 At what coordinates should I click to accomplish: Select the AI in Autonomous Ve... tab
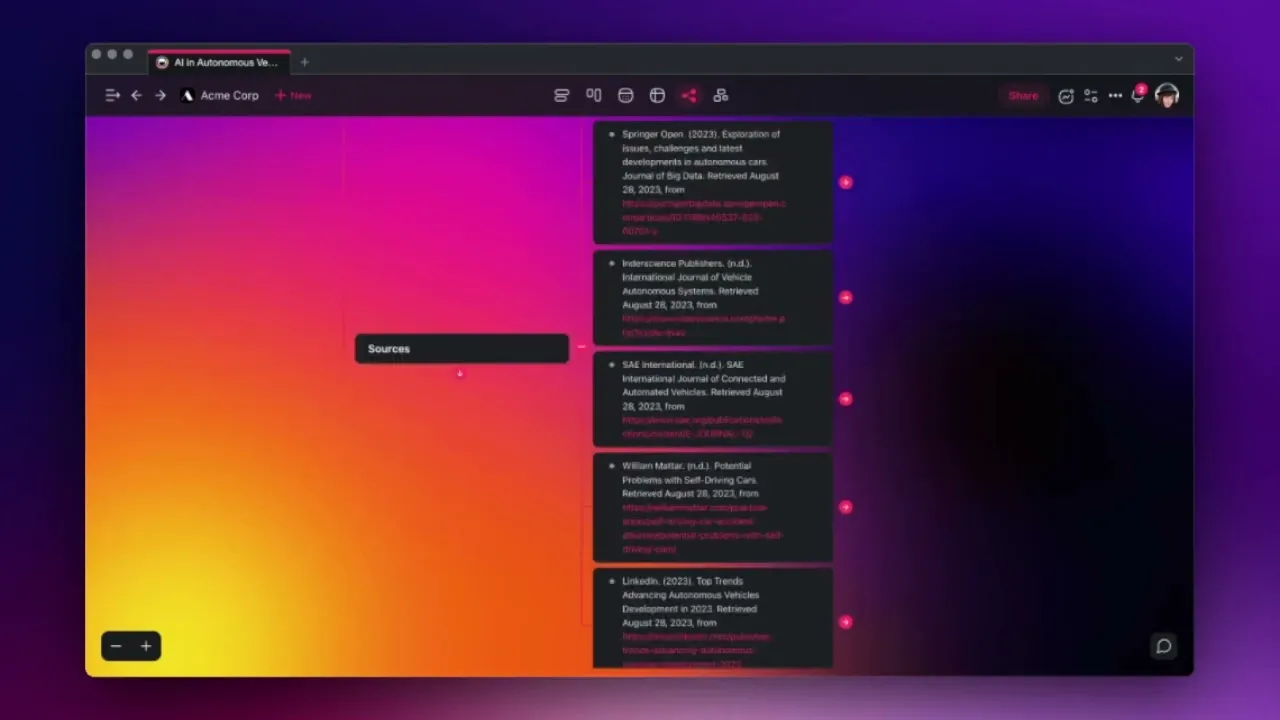click(219, 62)
